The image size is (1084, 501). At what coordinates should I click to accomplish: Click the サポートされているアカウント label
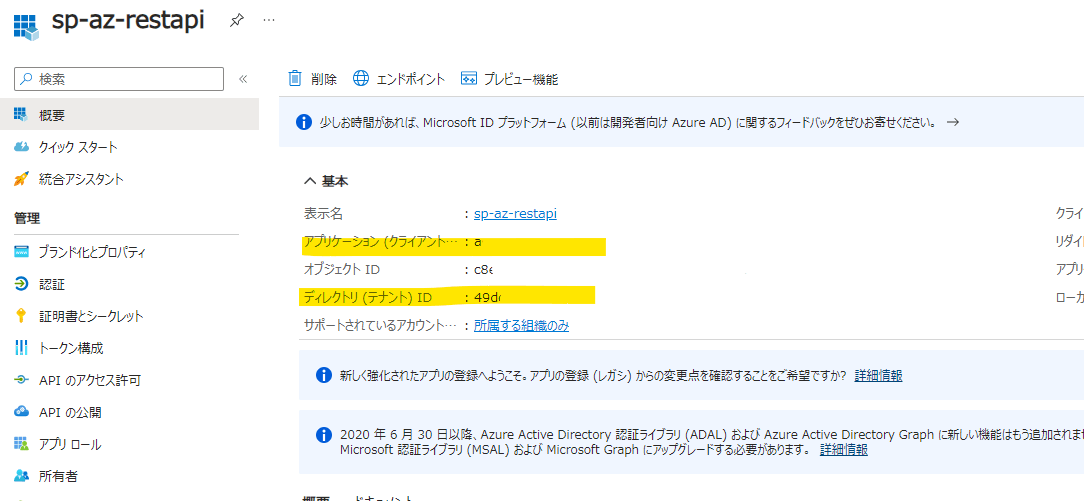click(x=381, y=325)
